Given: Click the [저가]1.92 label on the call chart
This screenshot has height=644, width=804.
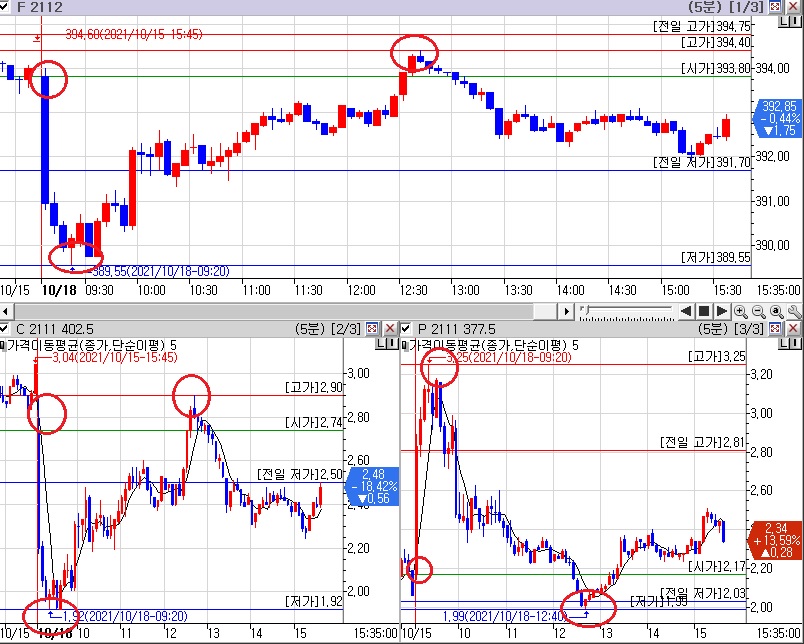Looking at the screenshot, I should coord(314,601).
